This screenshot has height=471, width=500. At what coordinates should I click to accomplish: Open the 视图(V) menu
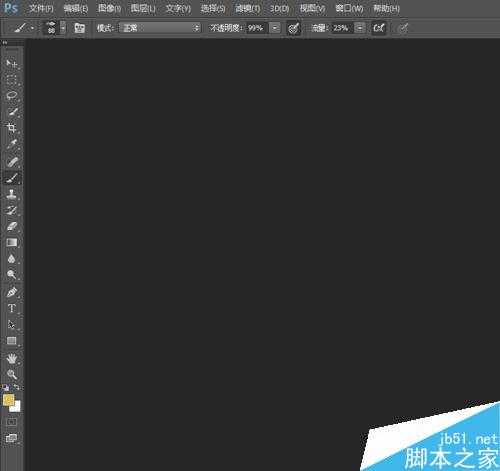pyautogui.click(x=312, y=8)
